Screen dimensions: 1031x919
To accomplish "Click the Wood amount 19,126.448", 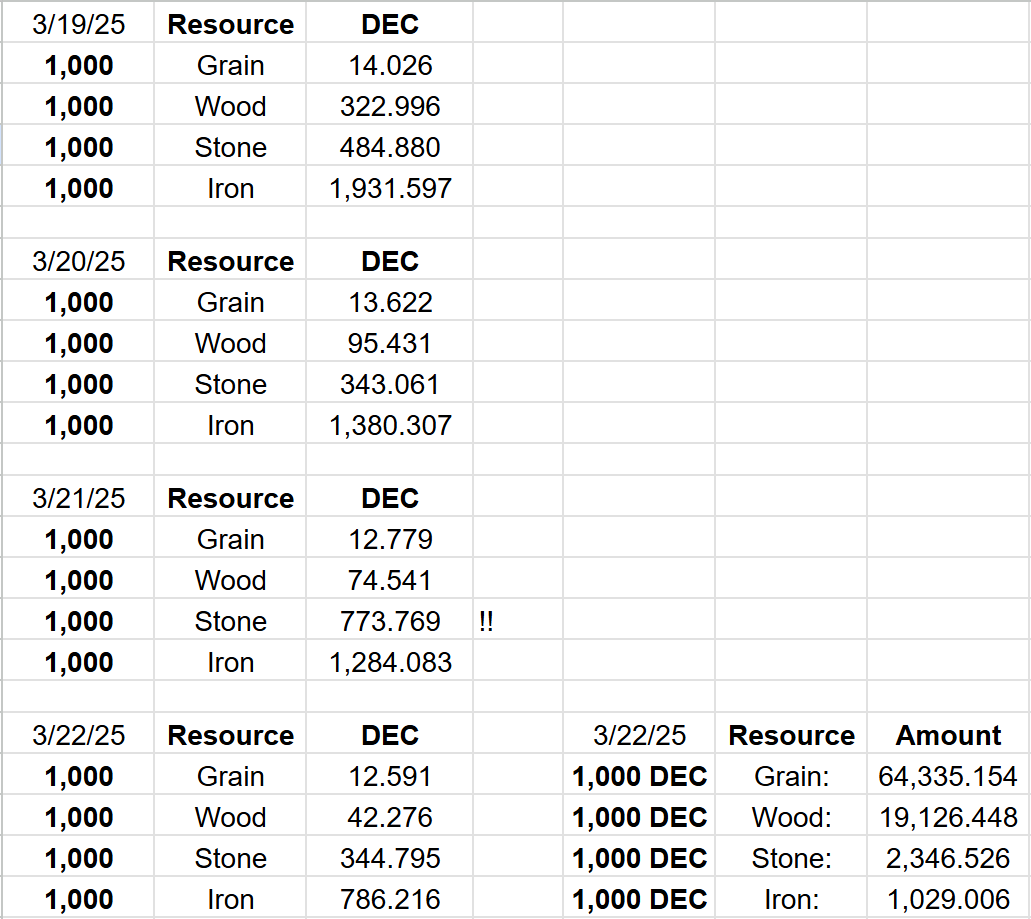I will [948, 817].
